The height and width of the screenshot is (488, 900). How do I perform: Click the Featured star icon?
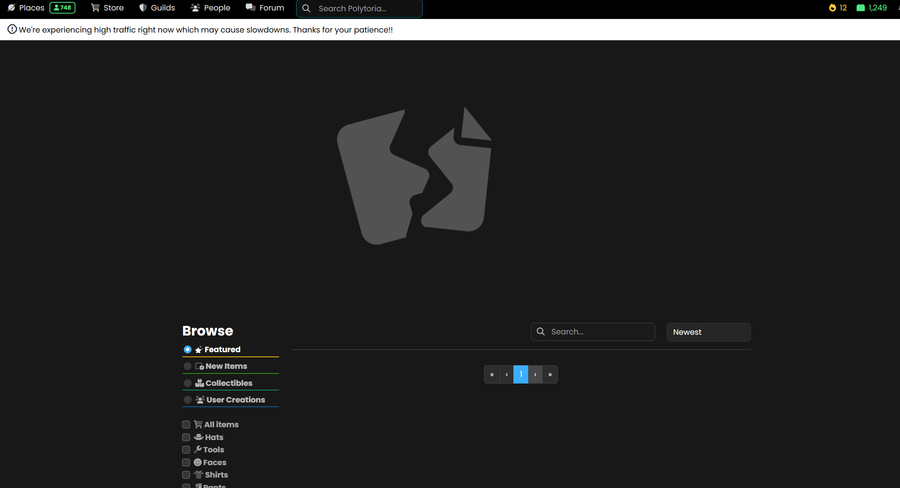coord(199,350)
